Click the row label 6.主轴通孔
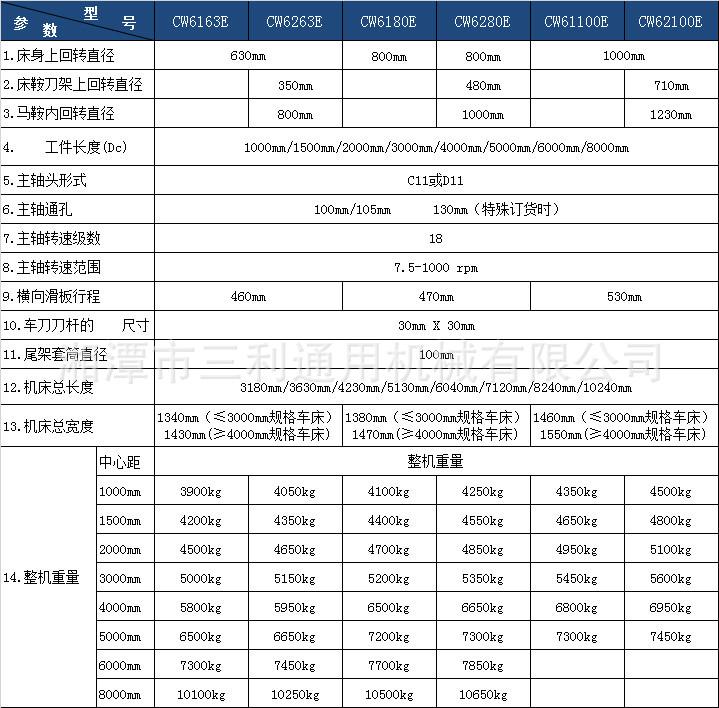The image size is (719, 708). [38, 210]
